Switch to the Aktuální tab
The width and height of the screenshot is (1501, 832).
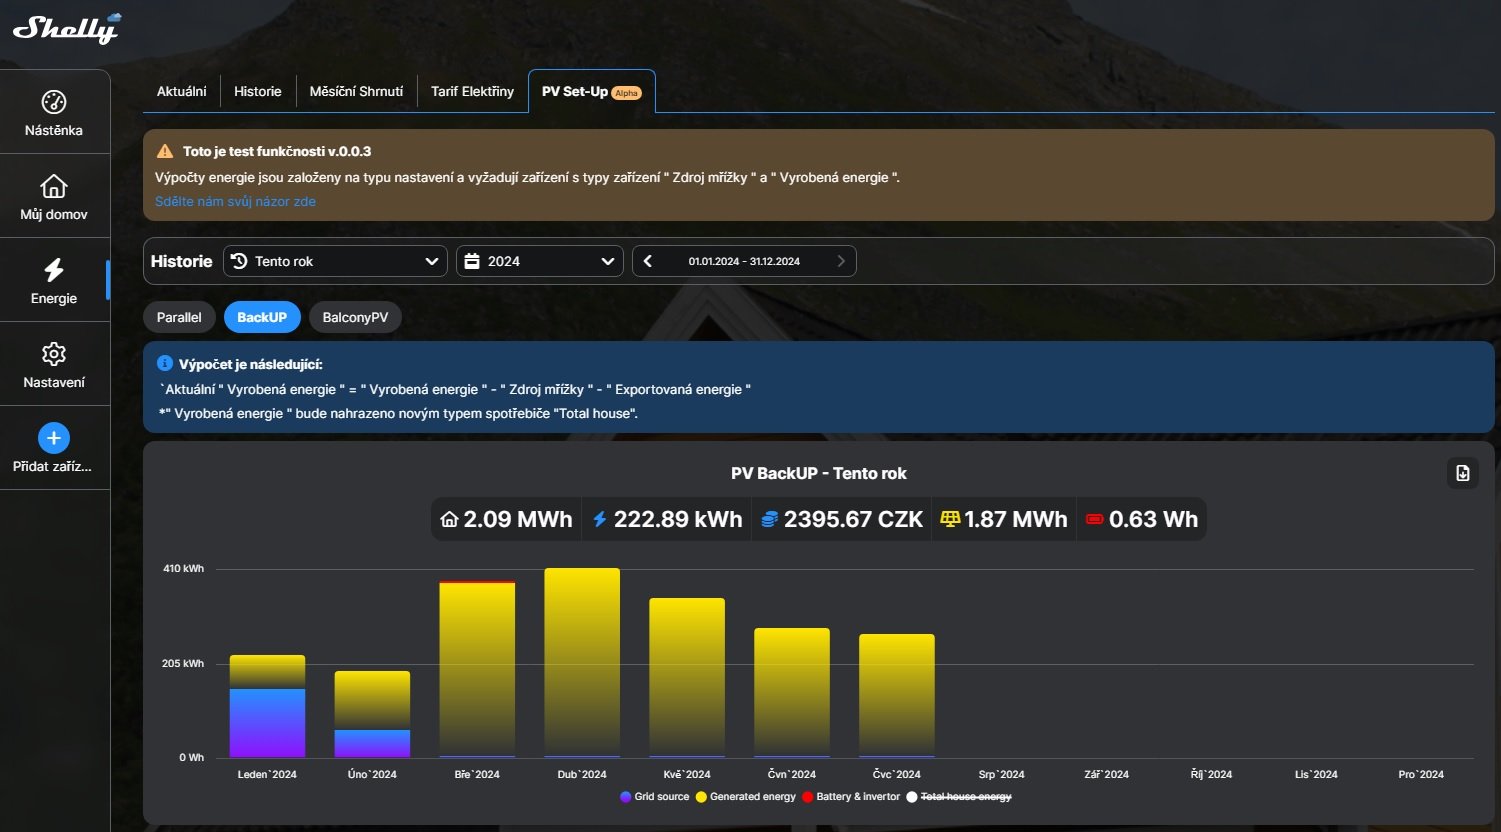click(x=181, y=91)
